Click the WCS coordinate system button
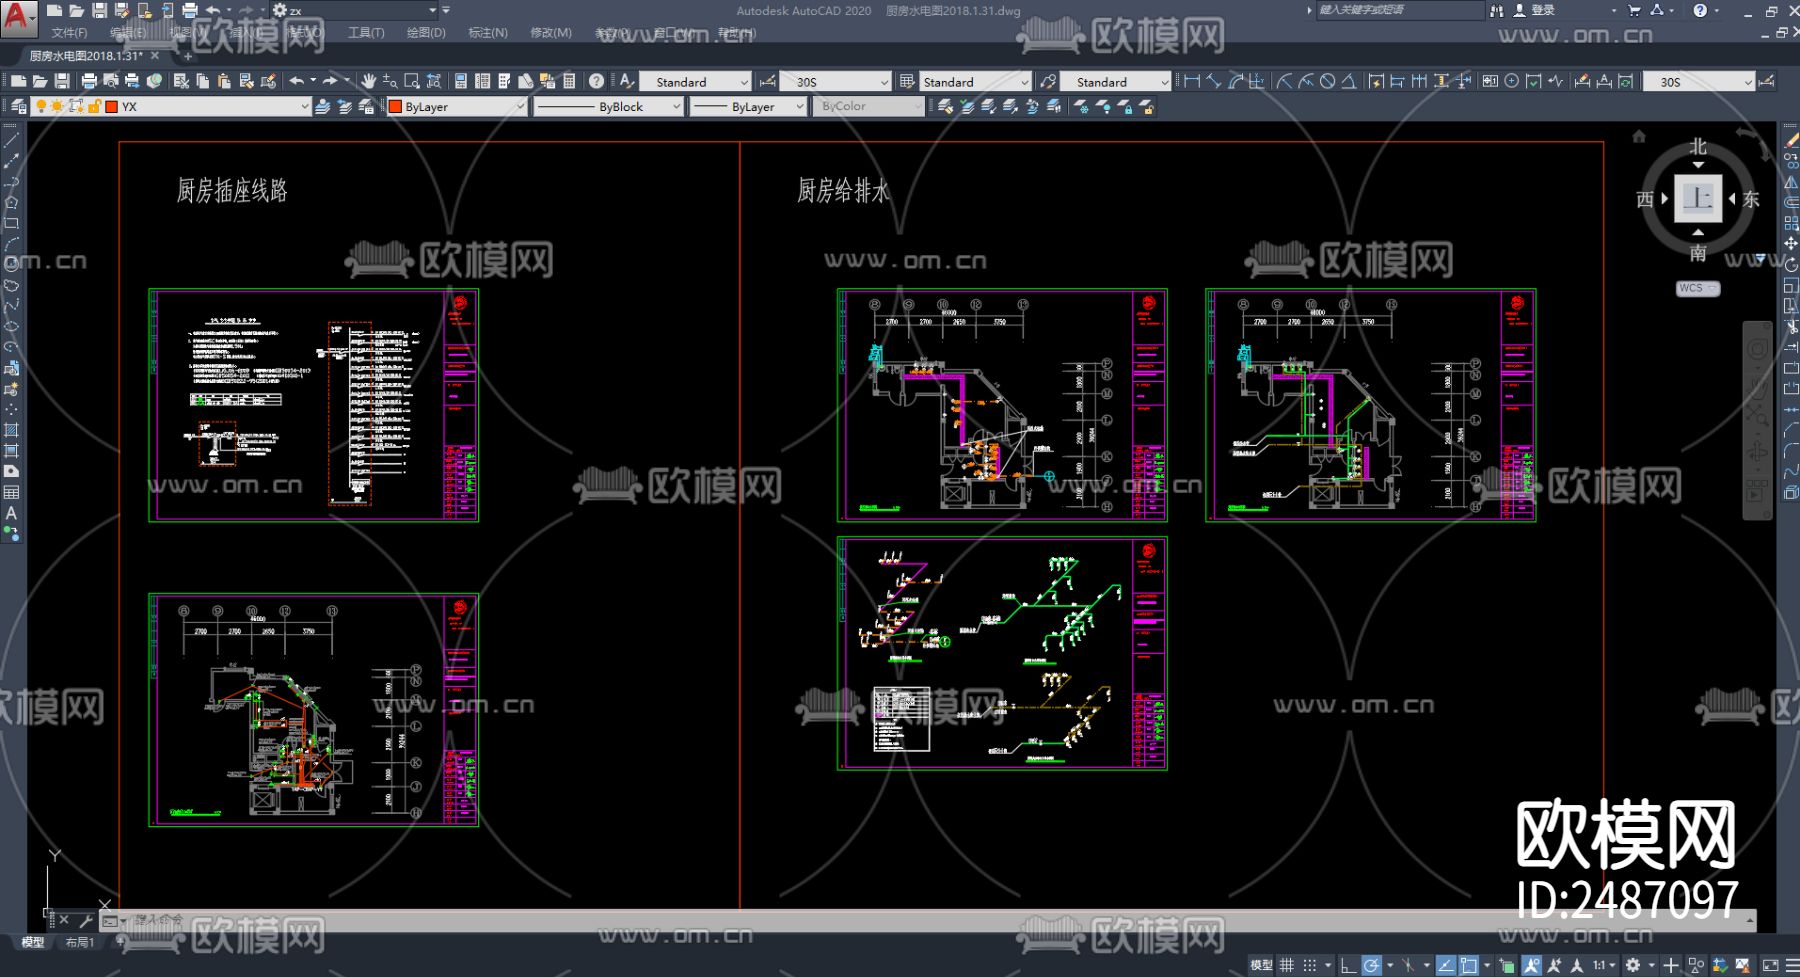 tap(1697, 288)
